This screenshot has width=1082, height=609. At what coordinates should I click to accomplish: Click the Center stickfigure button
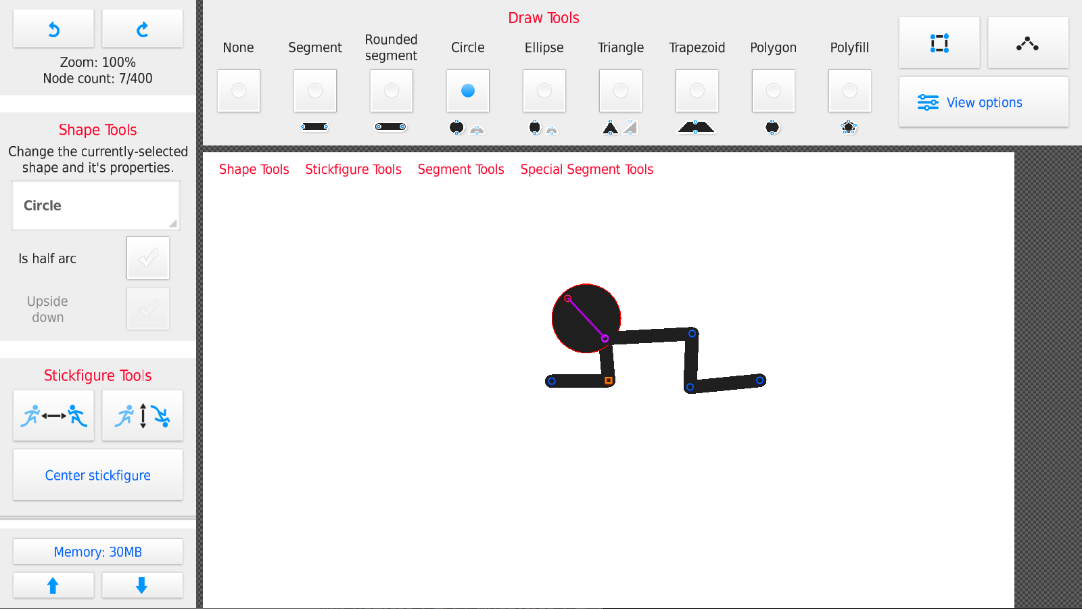pos(98,475)
